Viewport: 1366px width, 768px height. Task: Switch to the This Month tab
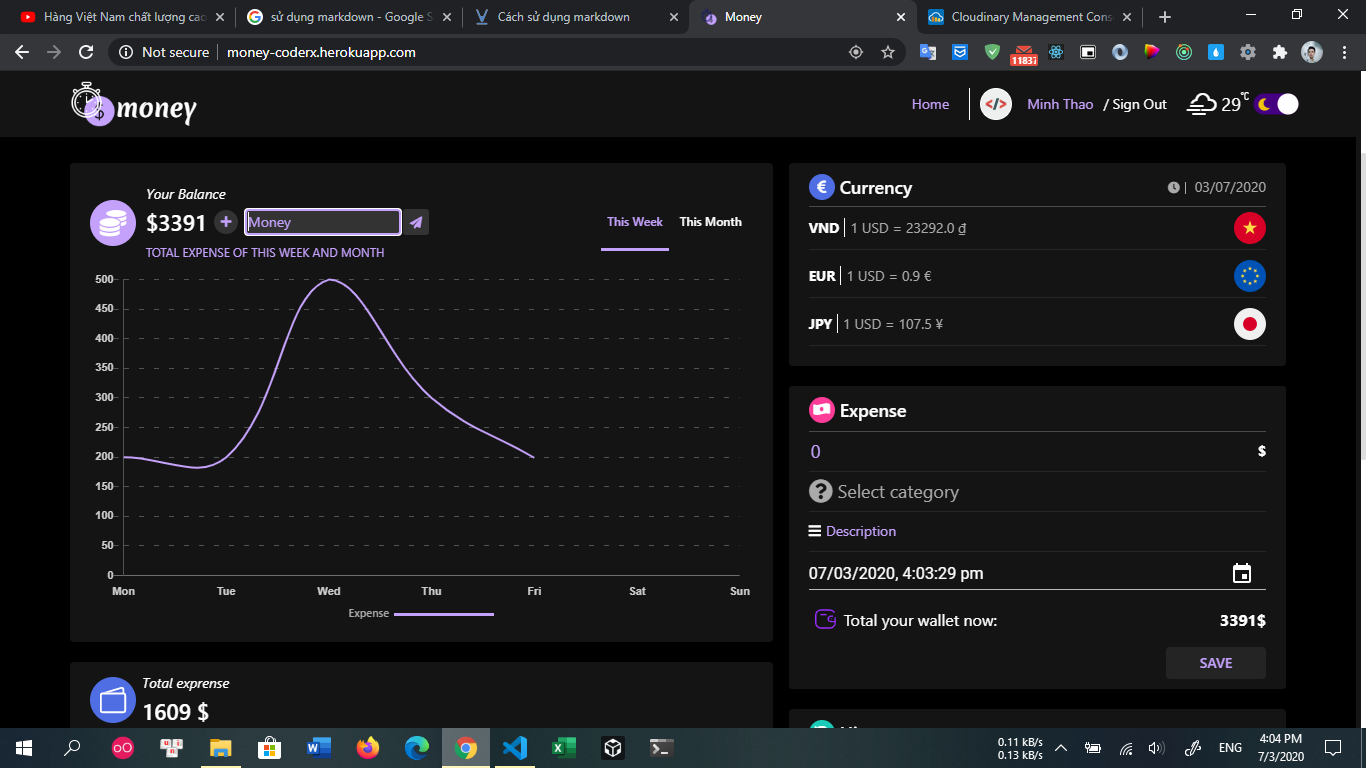[710, 222]
